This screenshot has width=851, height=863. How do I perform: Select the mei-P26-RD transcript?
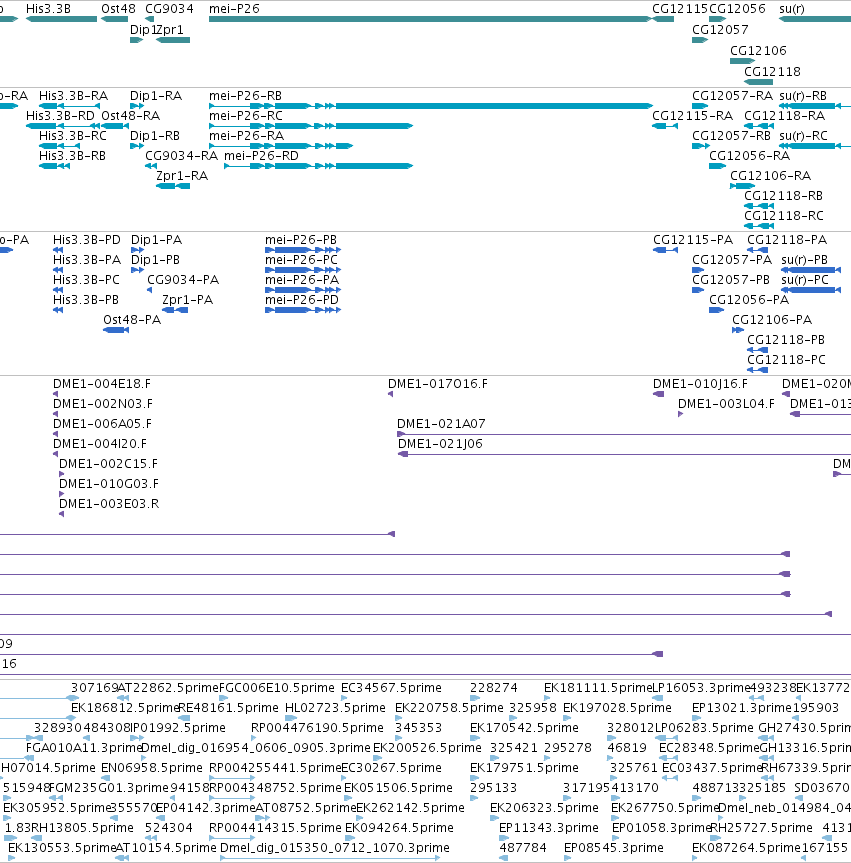click(x=319, y=166)
